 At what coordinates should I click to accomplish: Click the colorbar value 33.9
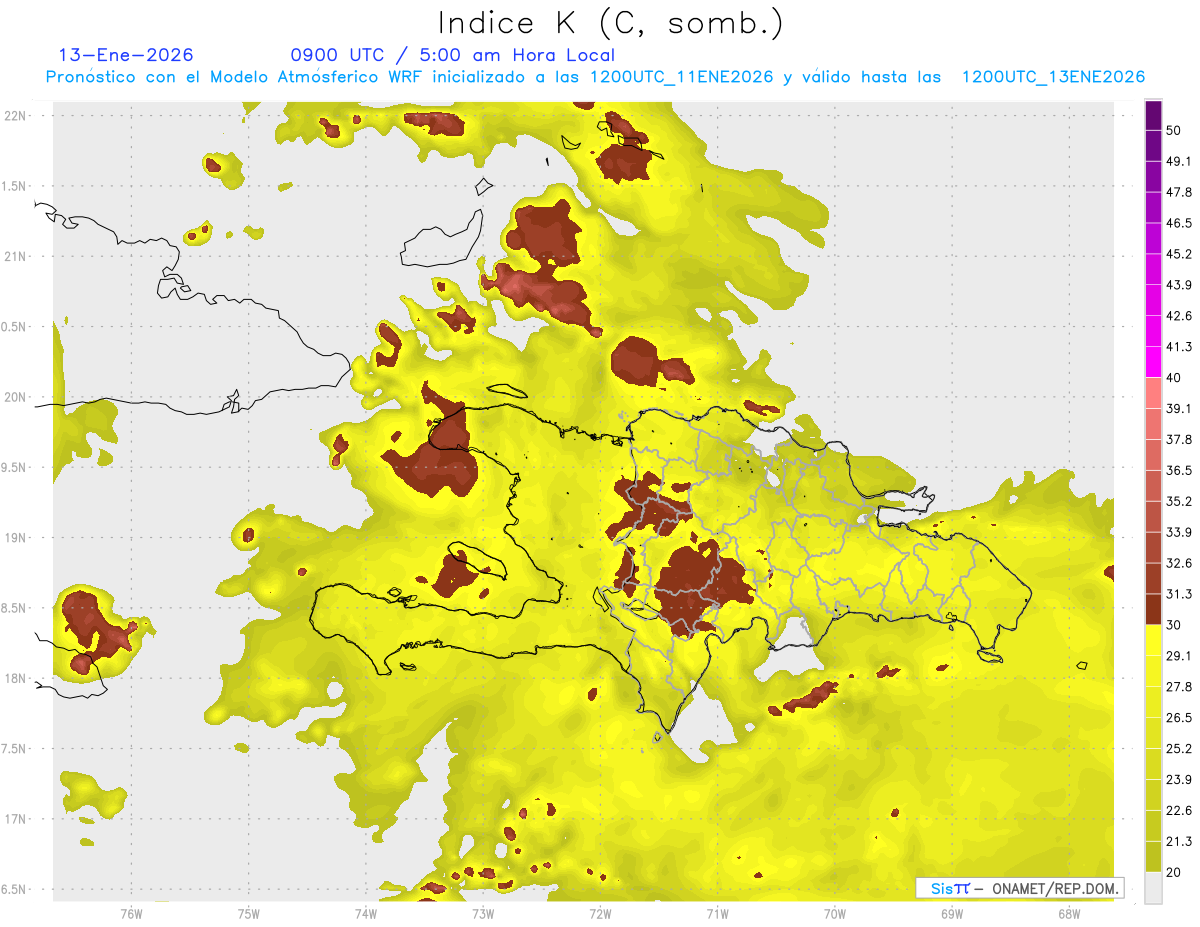coord(1179,532)
